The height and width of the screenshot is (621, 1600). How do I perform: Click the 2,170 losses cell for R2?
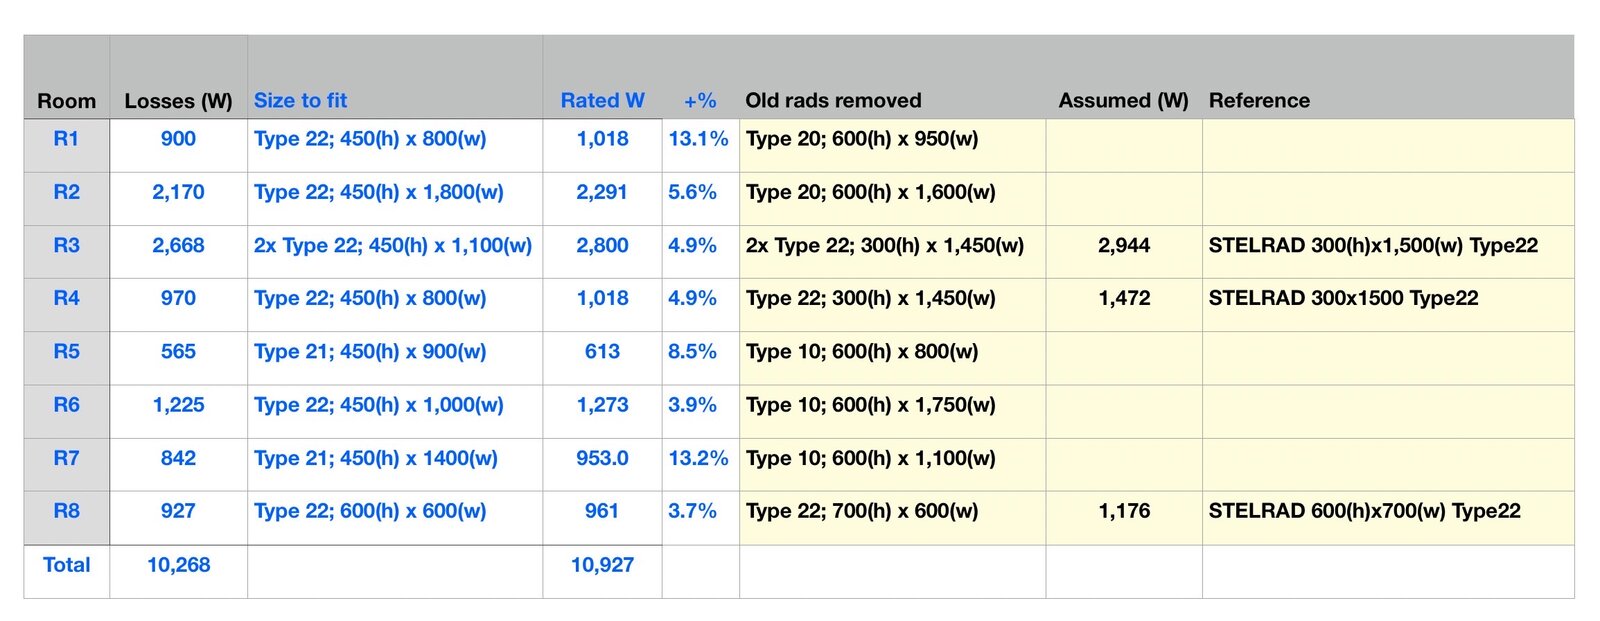[178, 192]
